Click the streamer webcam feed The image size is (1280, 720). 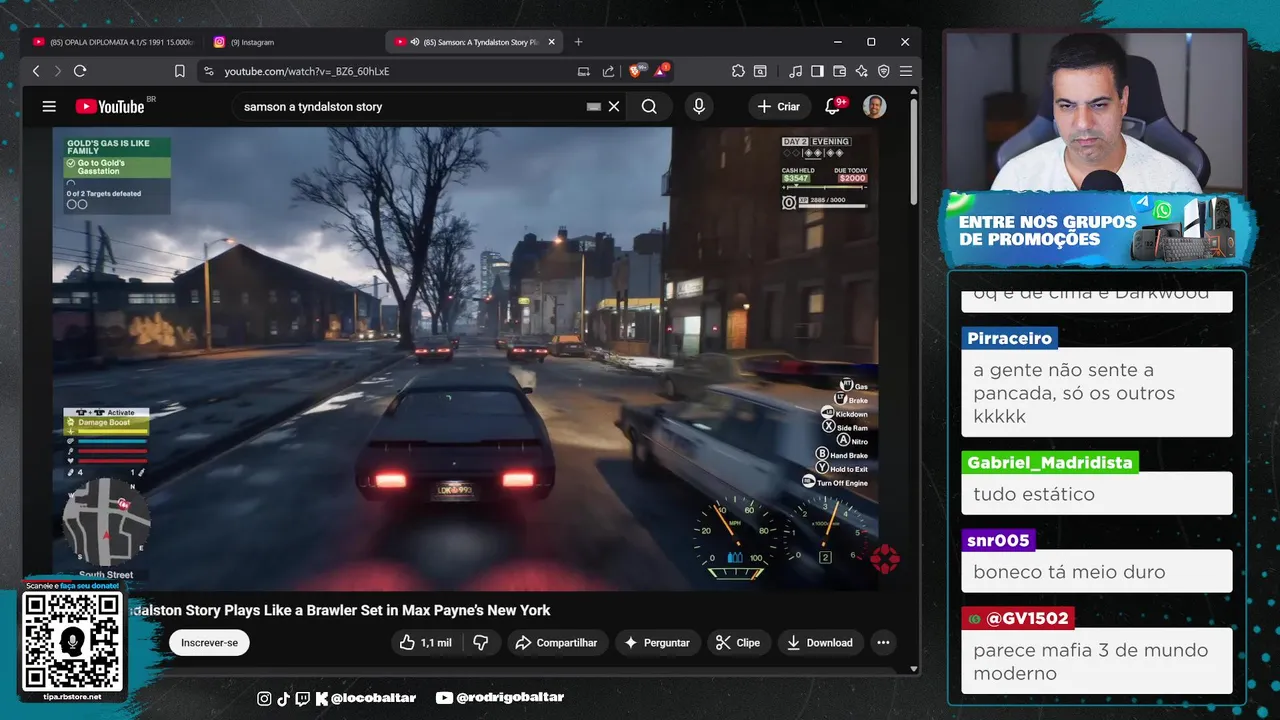1095,111
